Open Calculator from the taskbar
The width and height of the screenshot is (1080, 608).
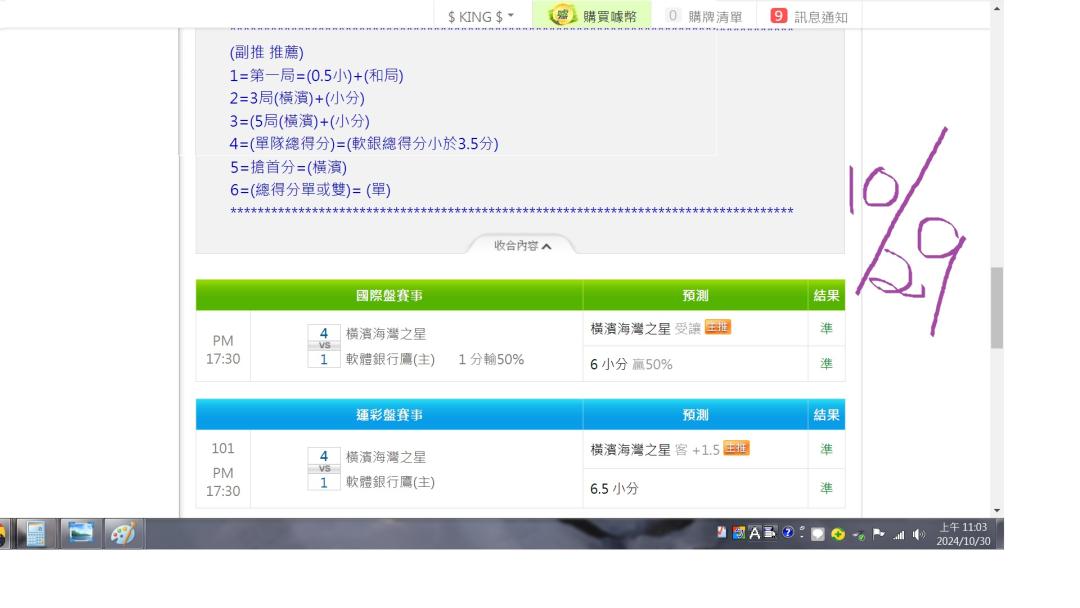[36, 534]
